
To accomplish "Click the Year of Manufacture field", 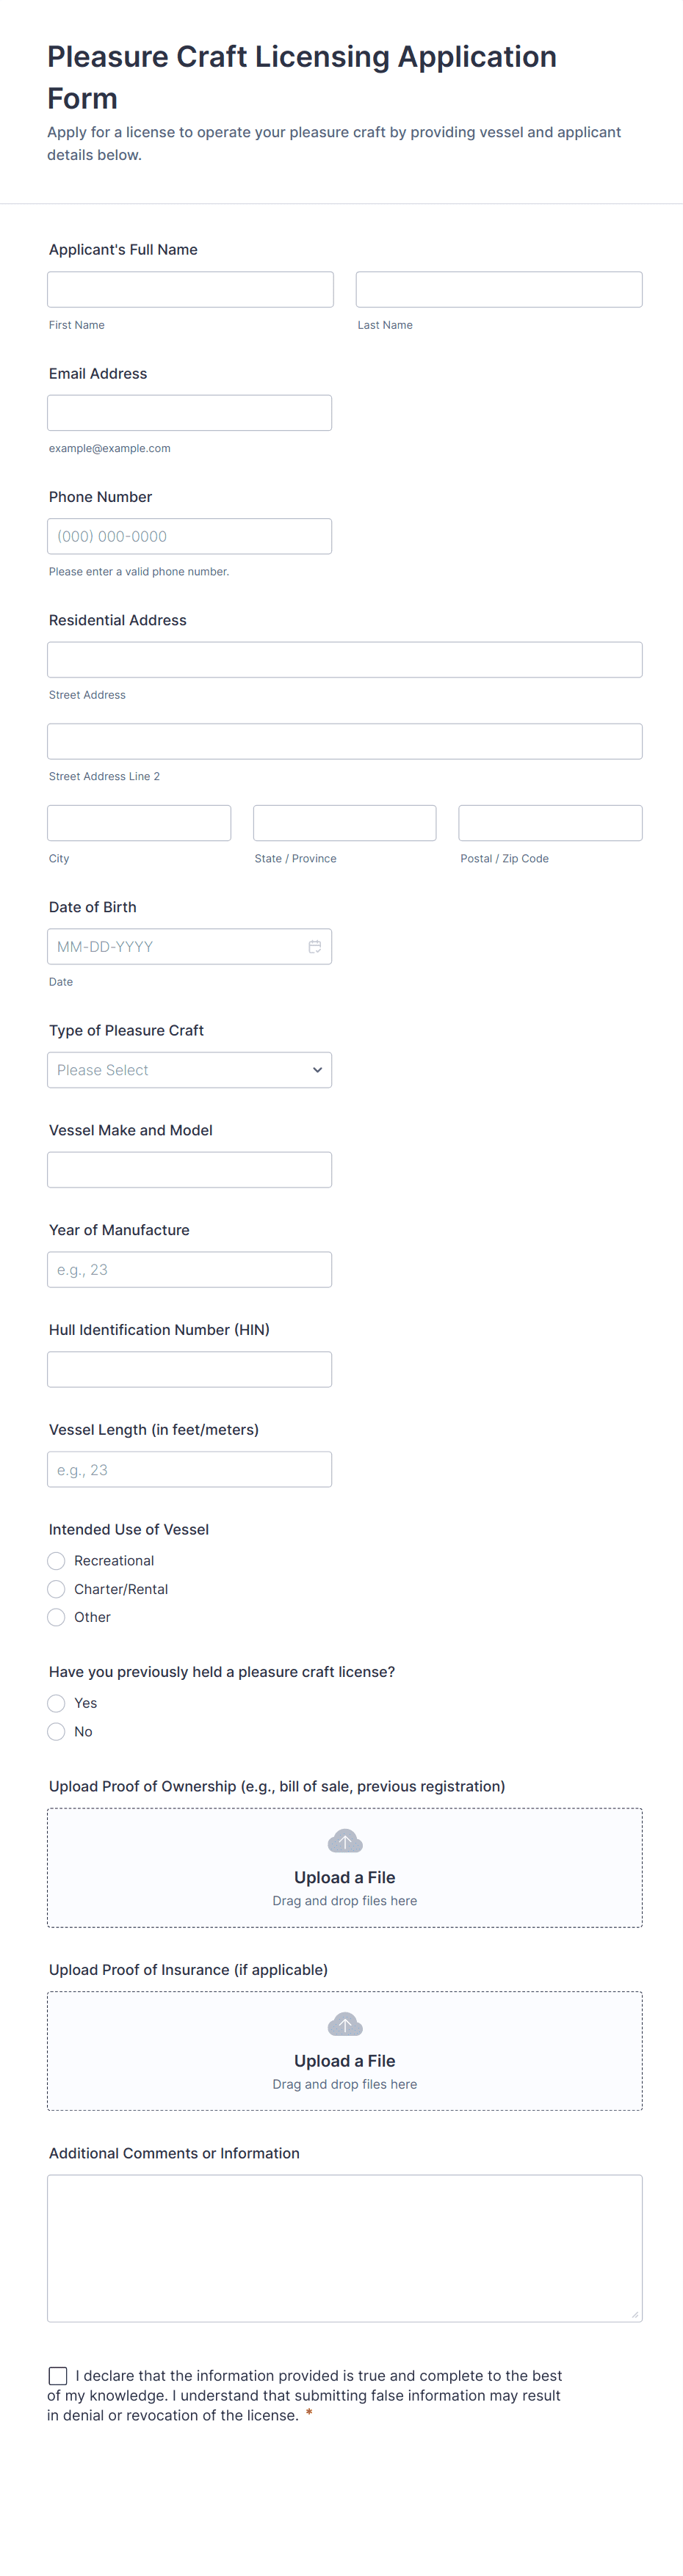I will point(189,1269).
